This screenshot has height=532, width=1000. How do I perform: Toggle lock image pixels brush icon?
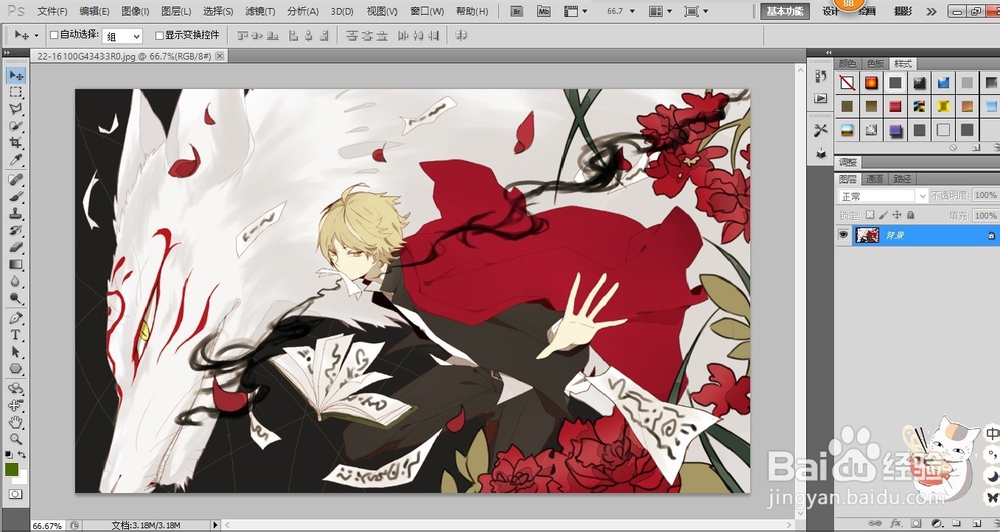pyautogui.click(x=883, y=216)
